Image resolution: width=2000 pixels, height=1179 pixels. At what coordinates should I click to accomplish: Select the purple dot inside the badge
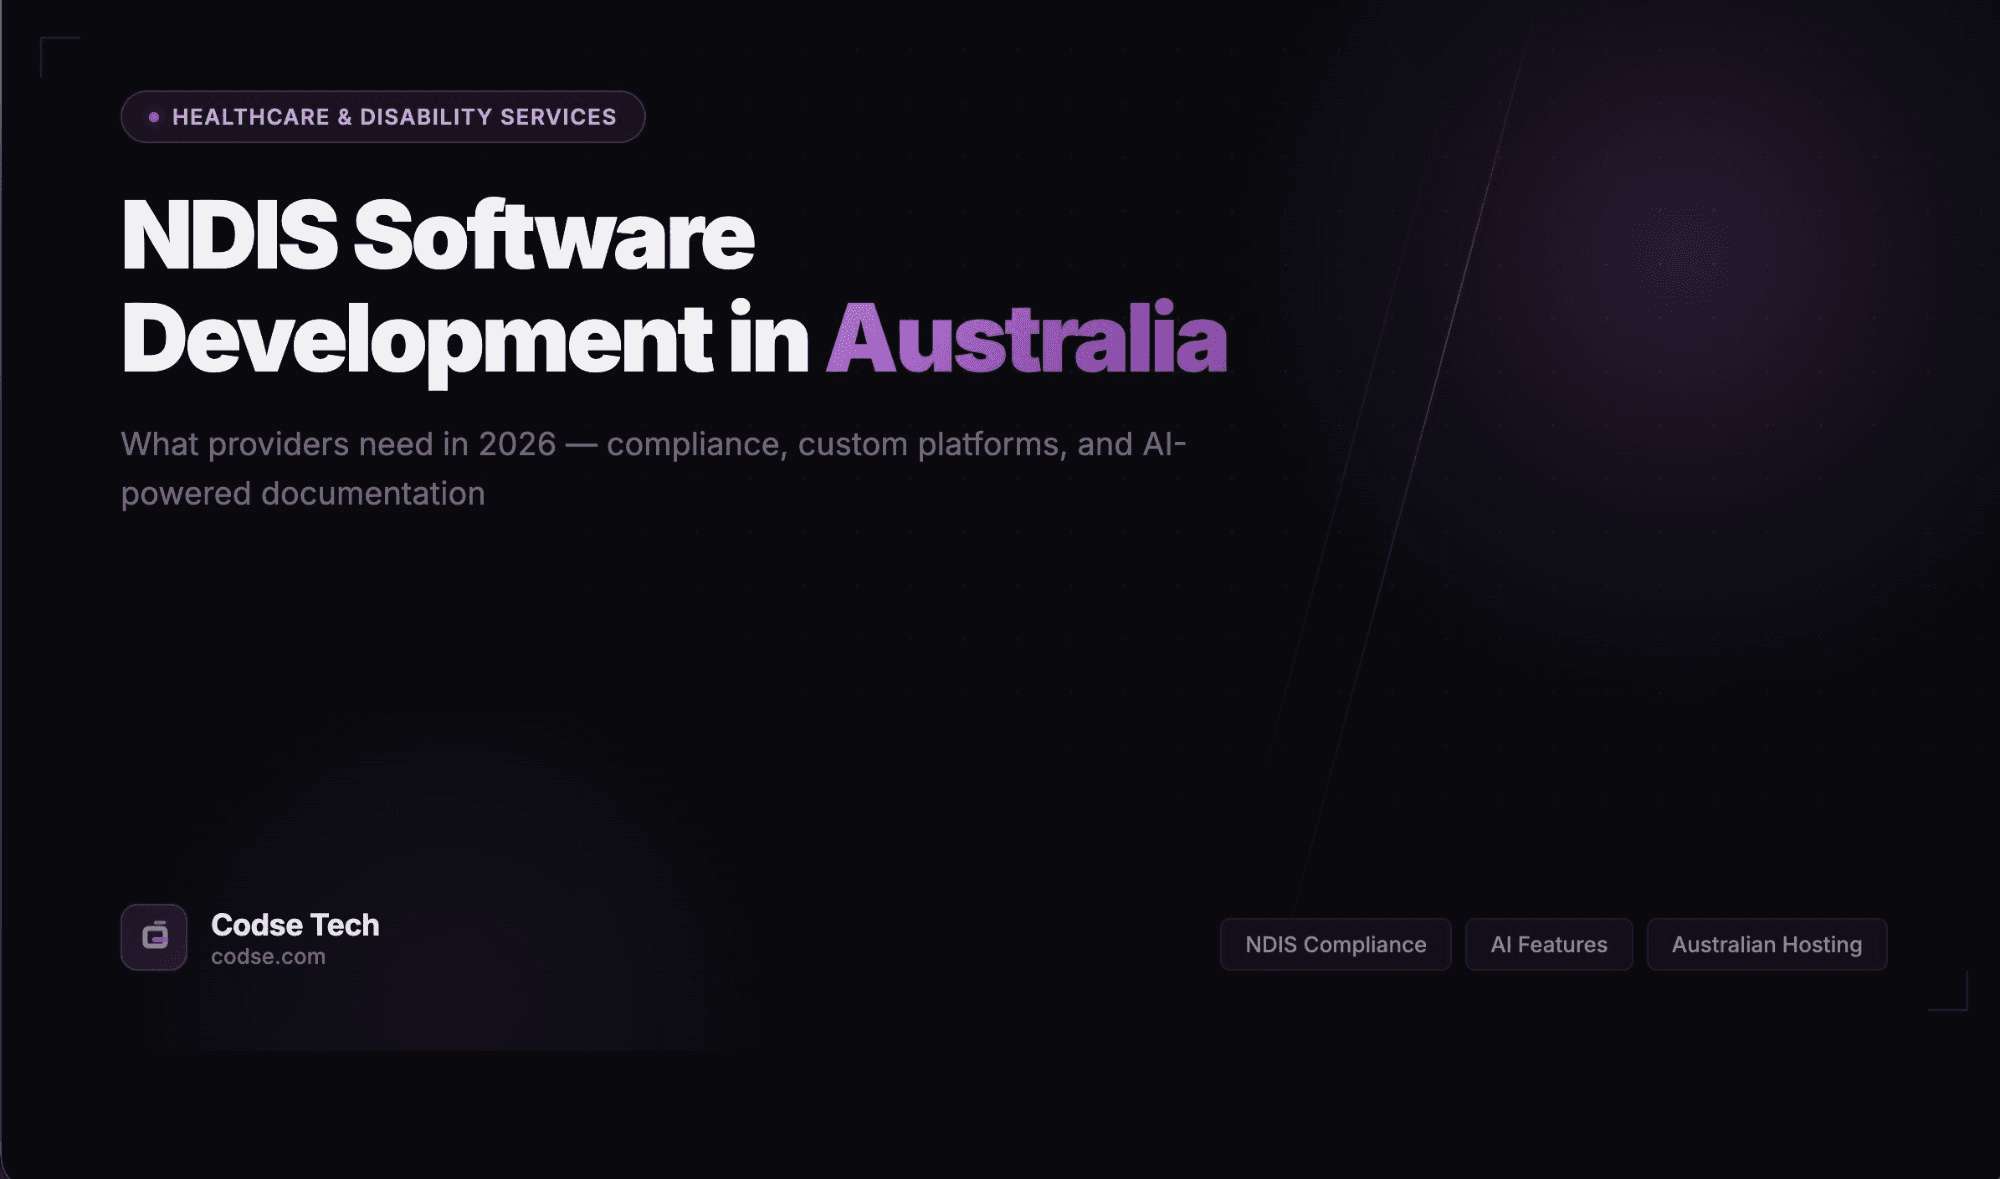[152, 116]
